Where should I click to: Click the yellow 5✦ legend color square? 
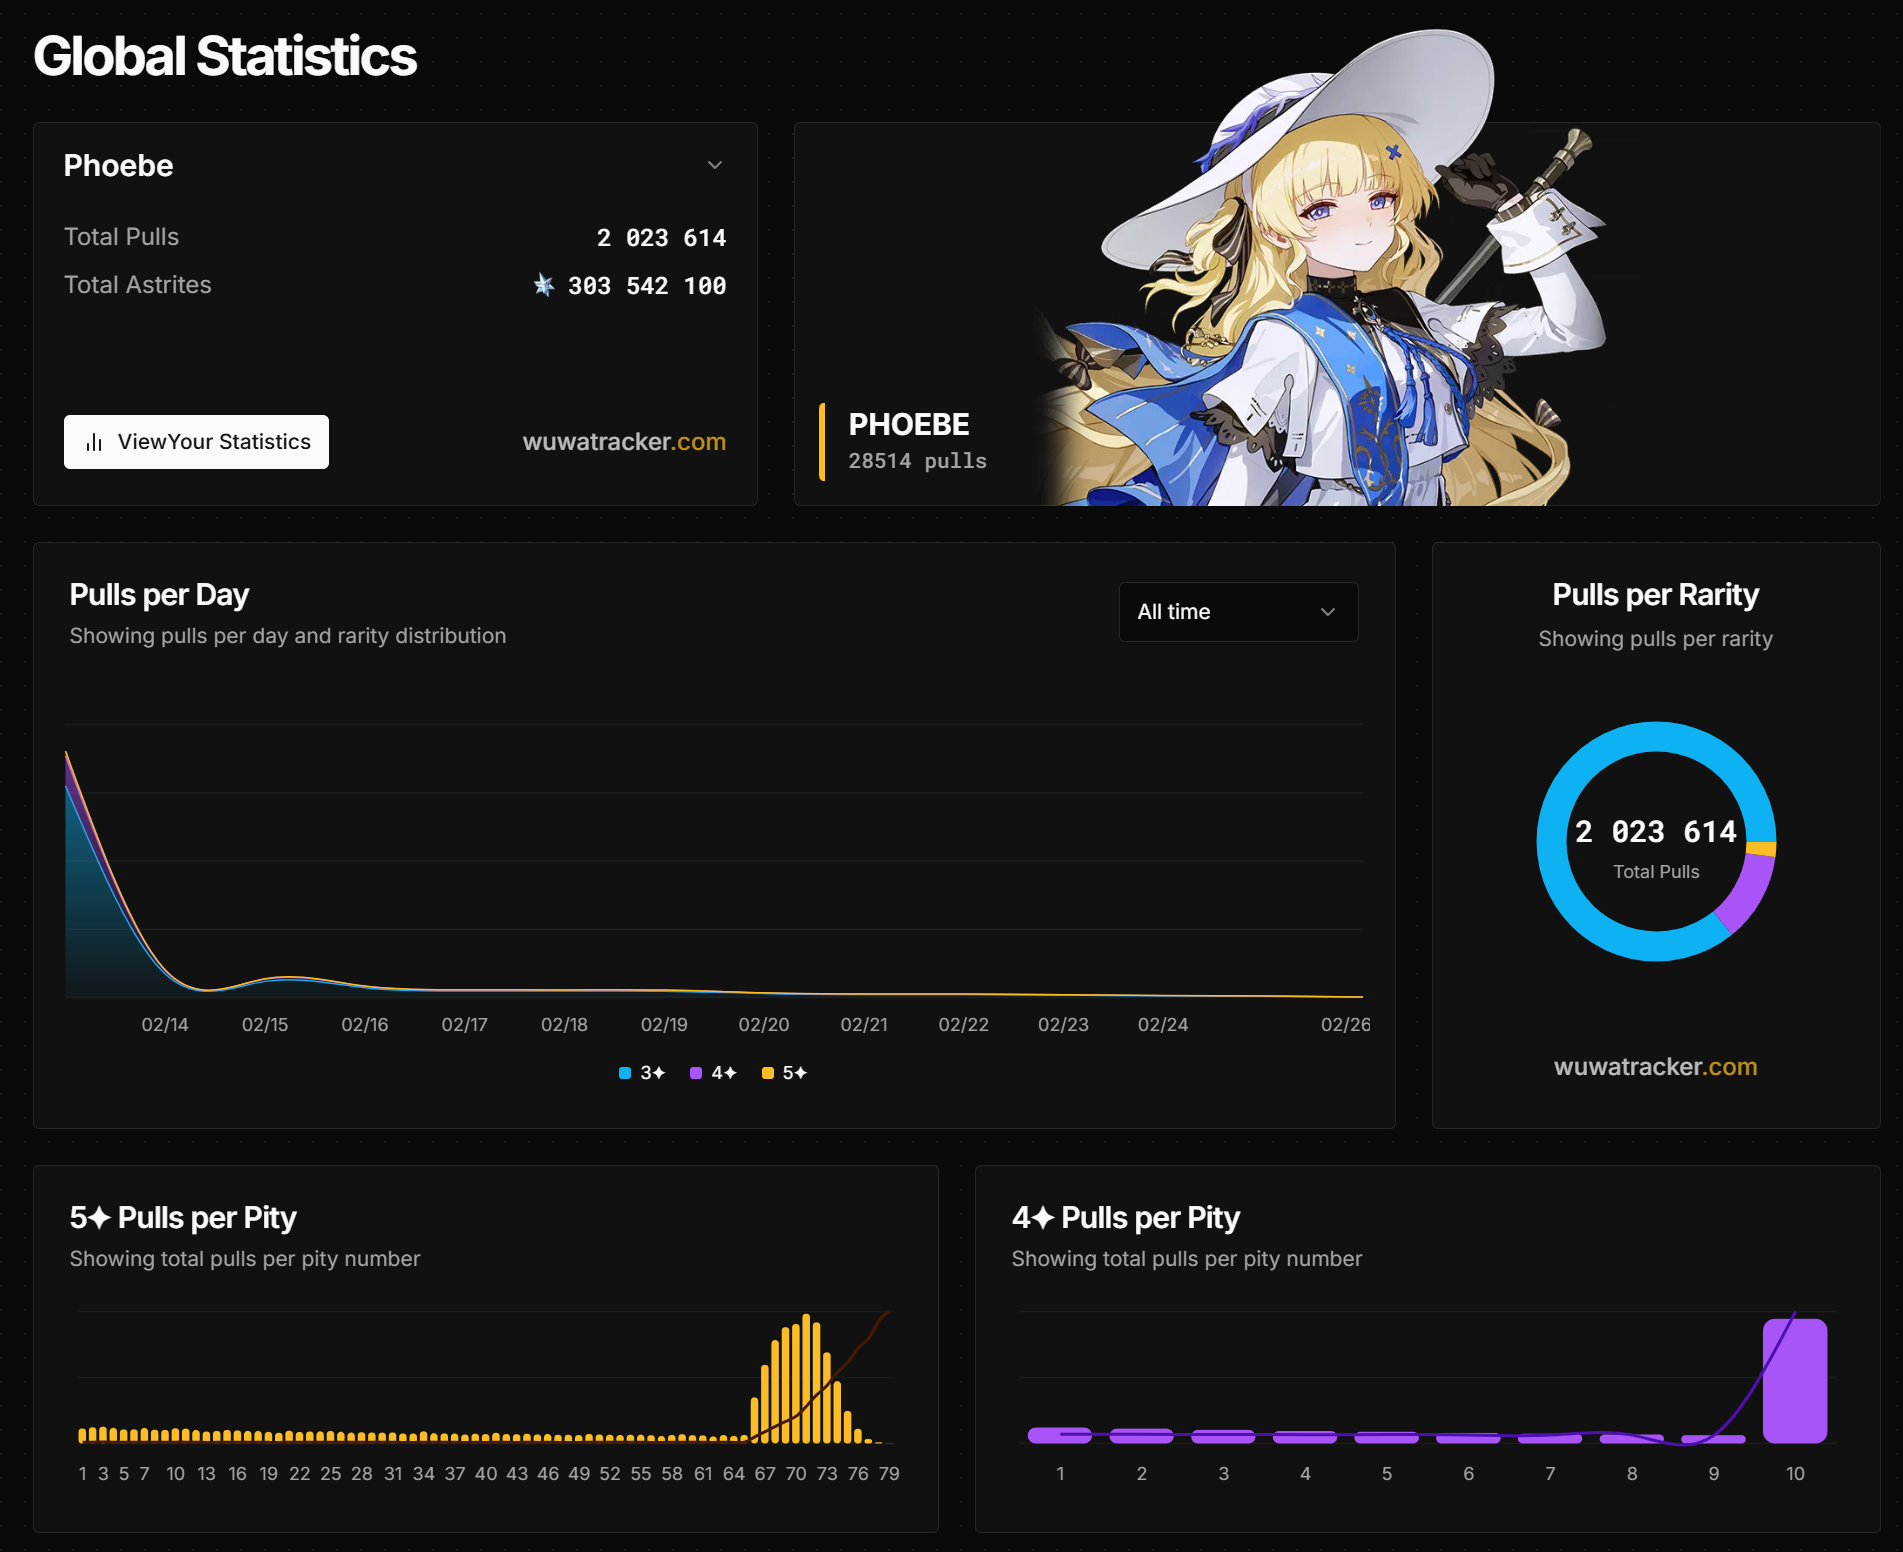pyautogui.click(x=768, y=1073)
